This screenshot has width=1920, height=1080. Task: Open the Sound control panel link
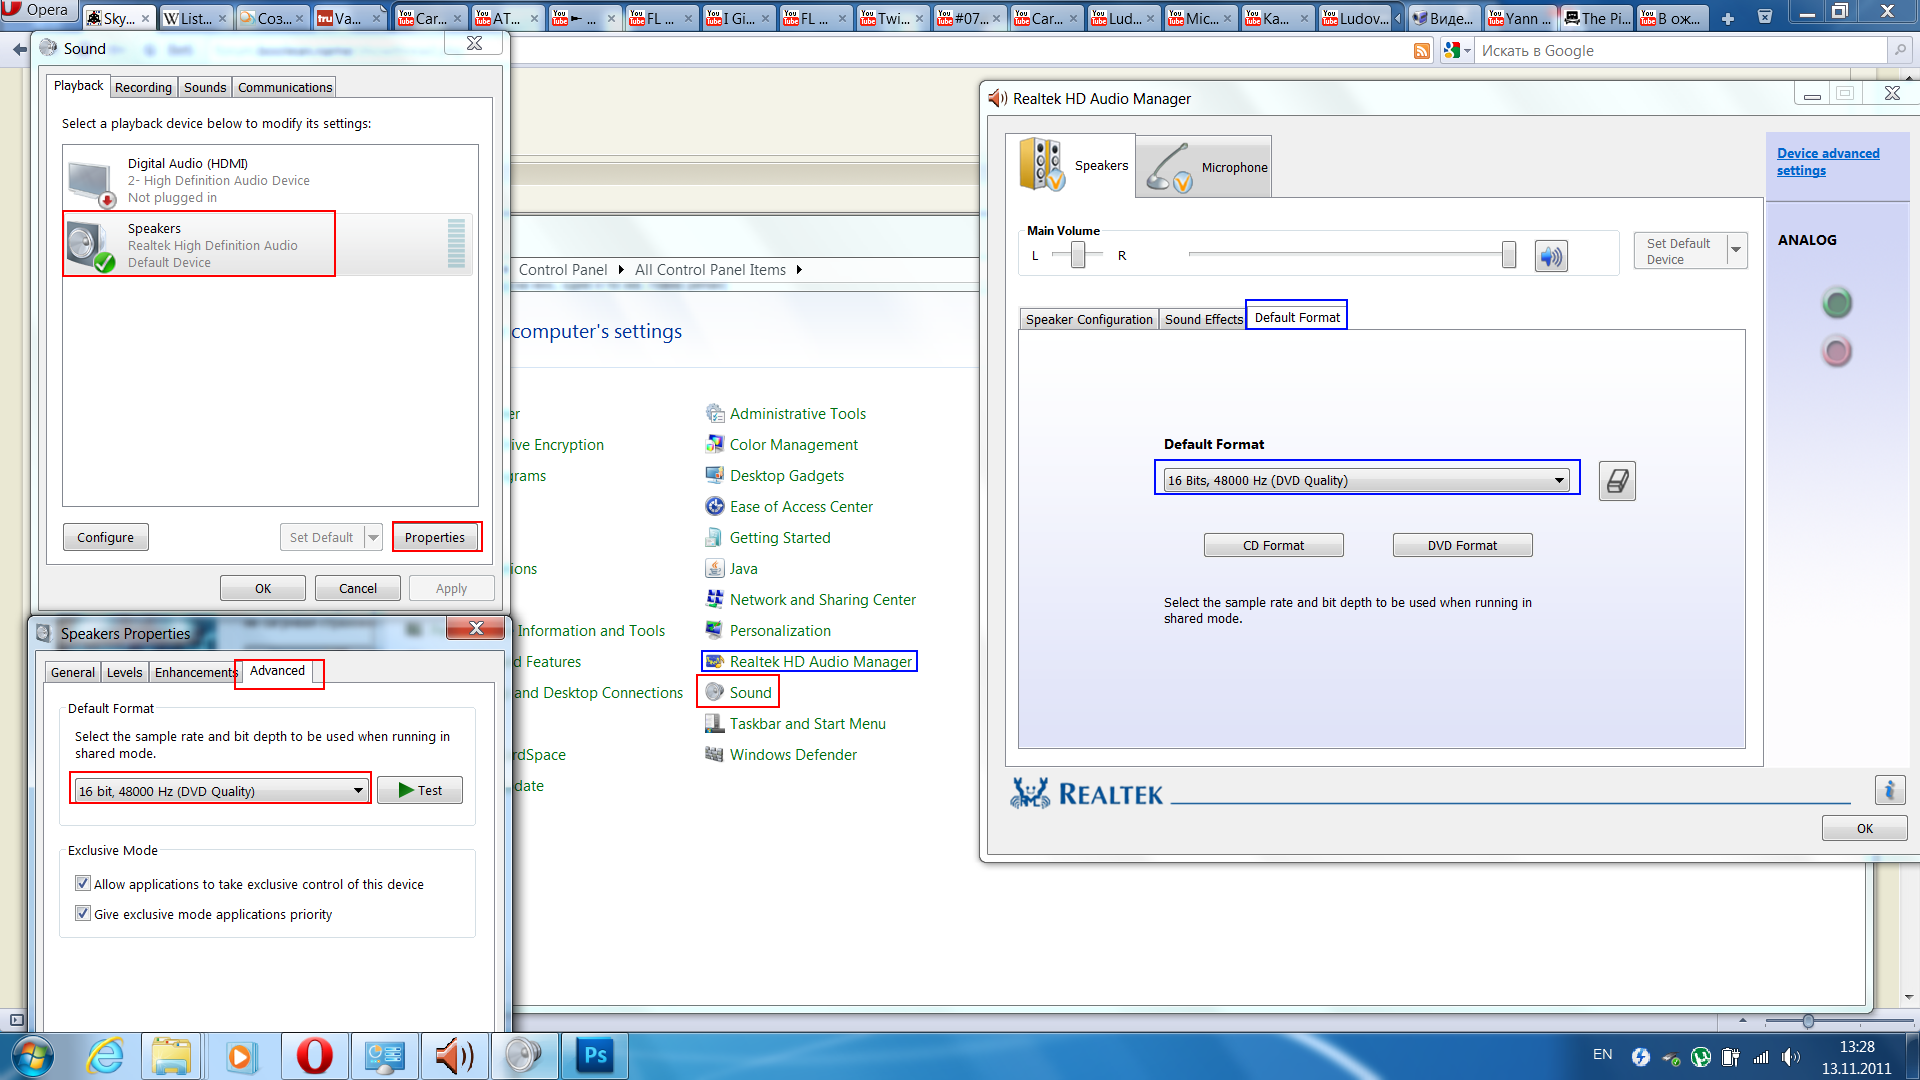pos(738,692)
